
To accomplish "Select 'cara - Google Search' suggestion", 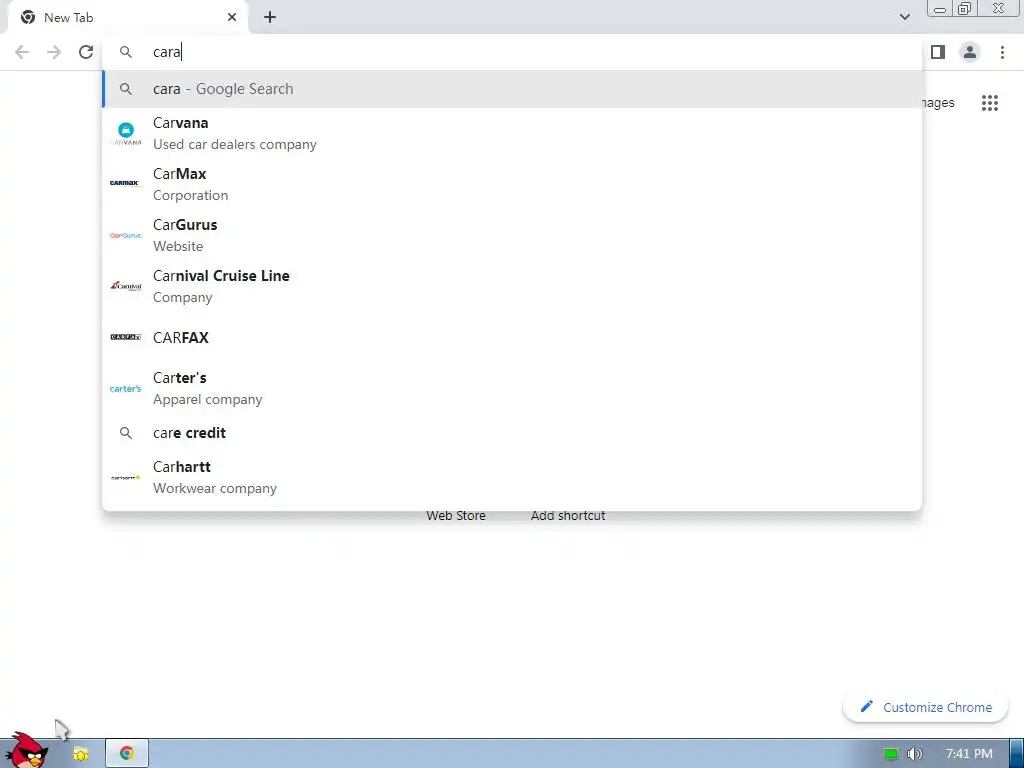I will pos(512,89).
